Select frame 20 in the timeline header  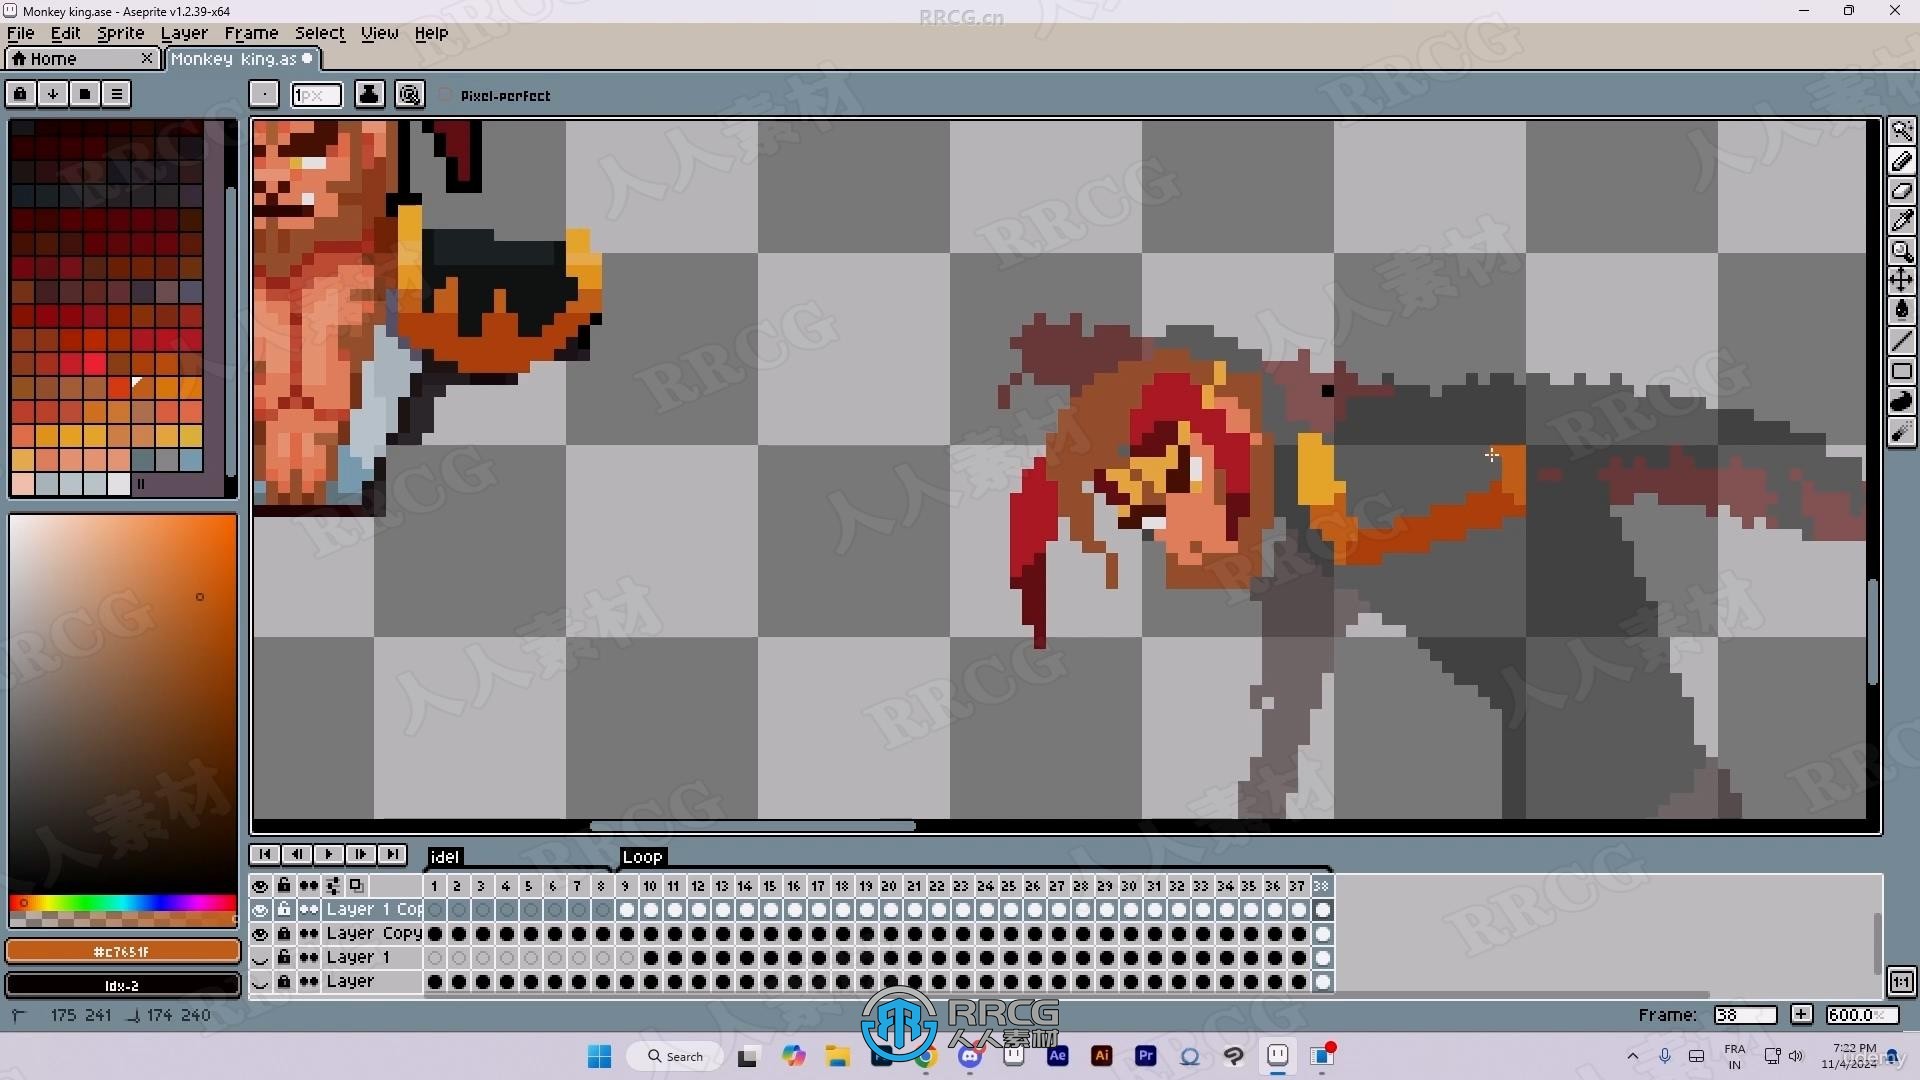point(889,886)
